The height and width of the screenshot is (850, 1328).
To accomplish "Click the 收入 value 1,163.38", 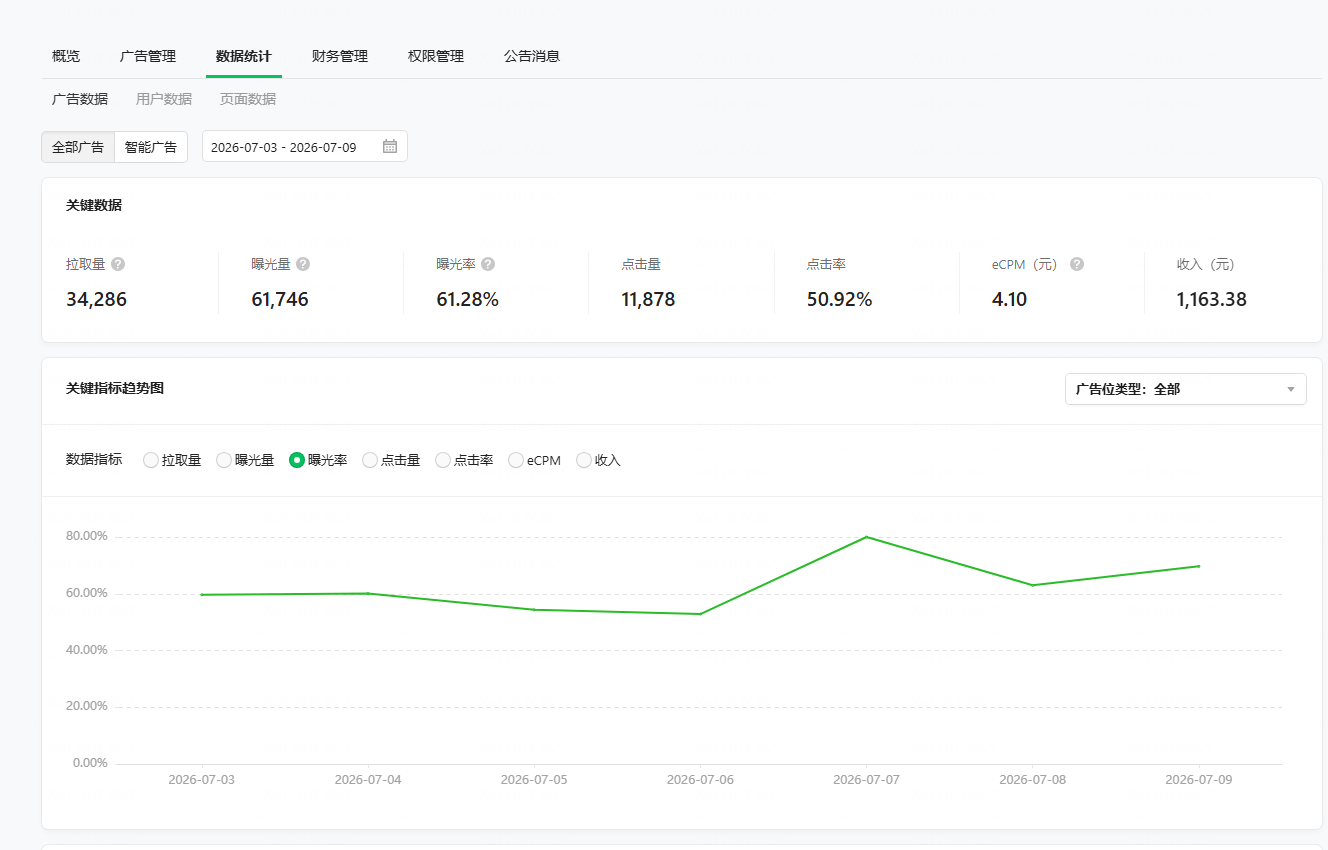I will point(1212,299).
